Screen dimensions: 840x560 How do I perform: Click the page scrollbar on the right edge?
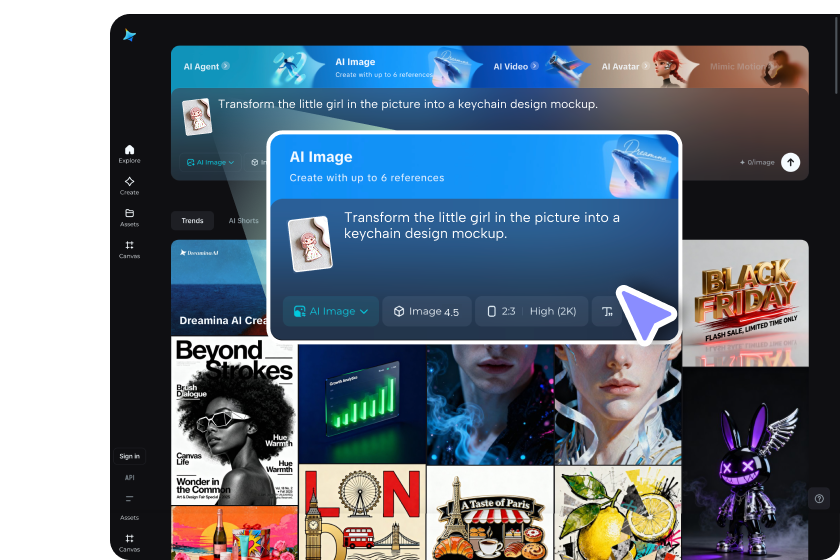(x=836, y=58)
